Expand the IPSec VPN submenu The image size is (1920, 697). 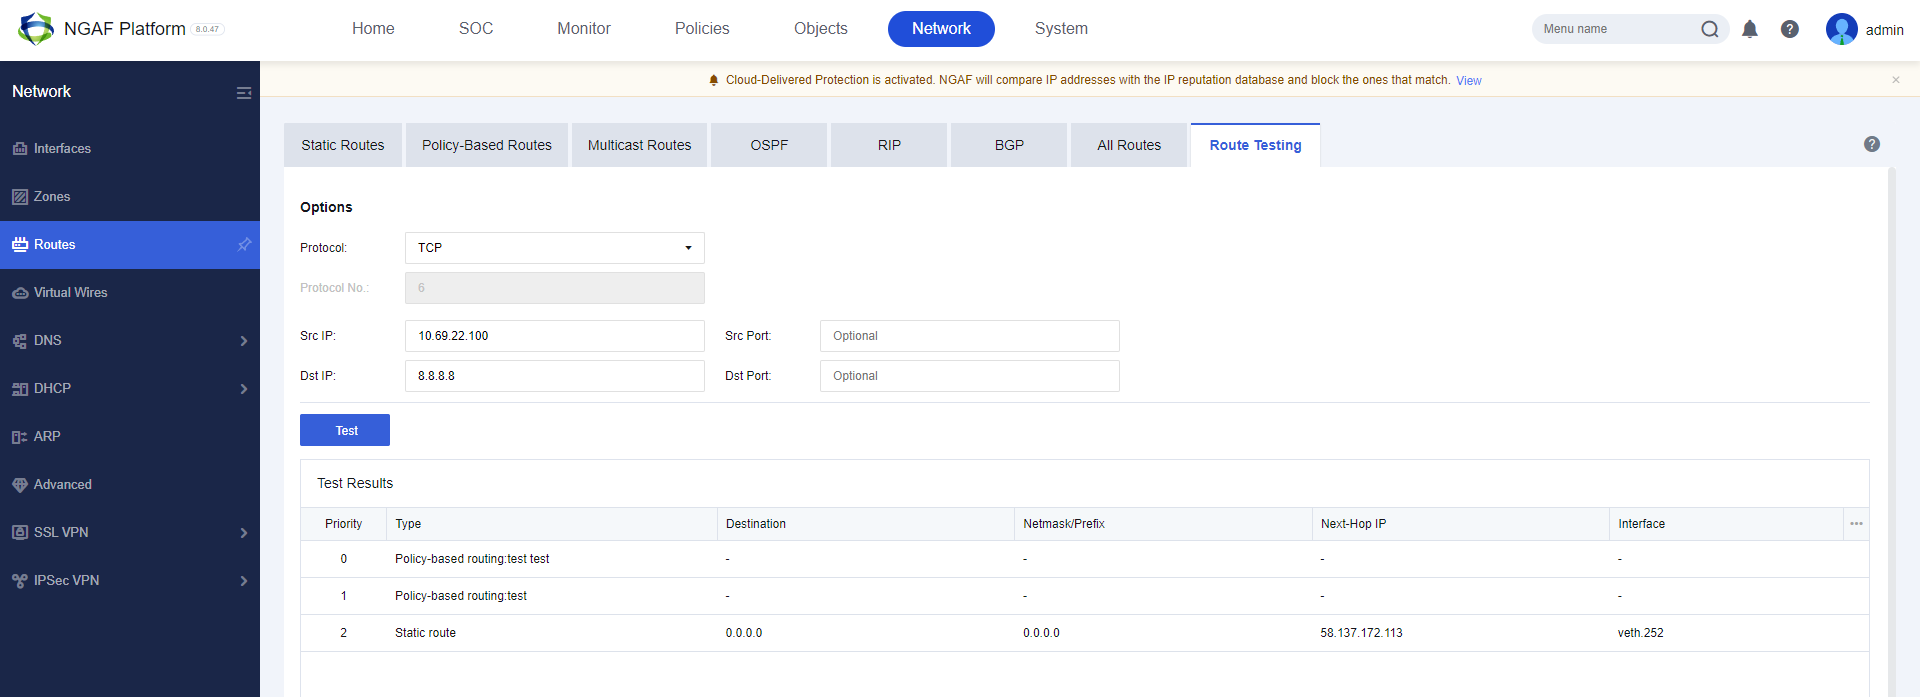(243, 581)
